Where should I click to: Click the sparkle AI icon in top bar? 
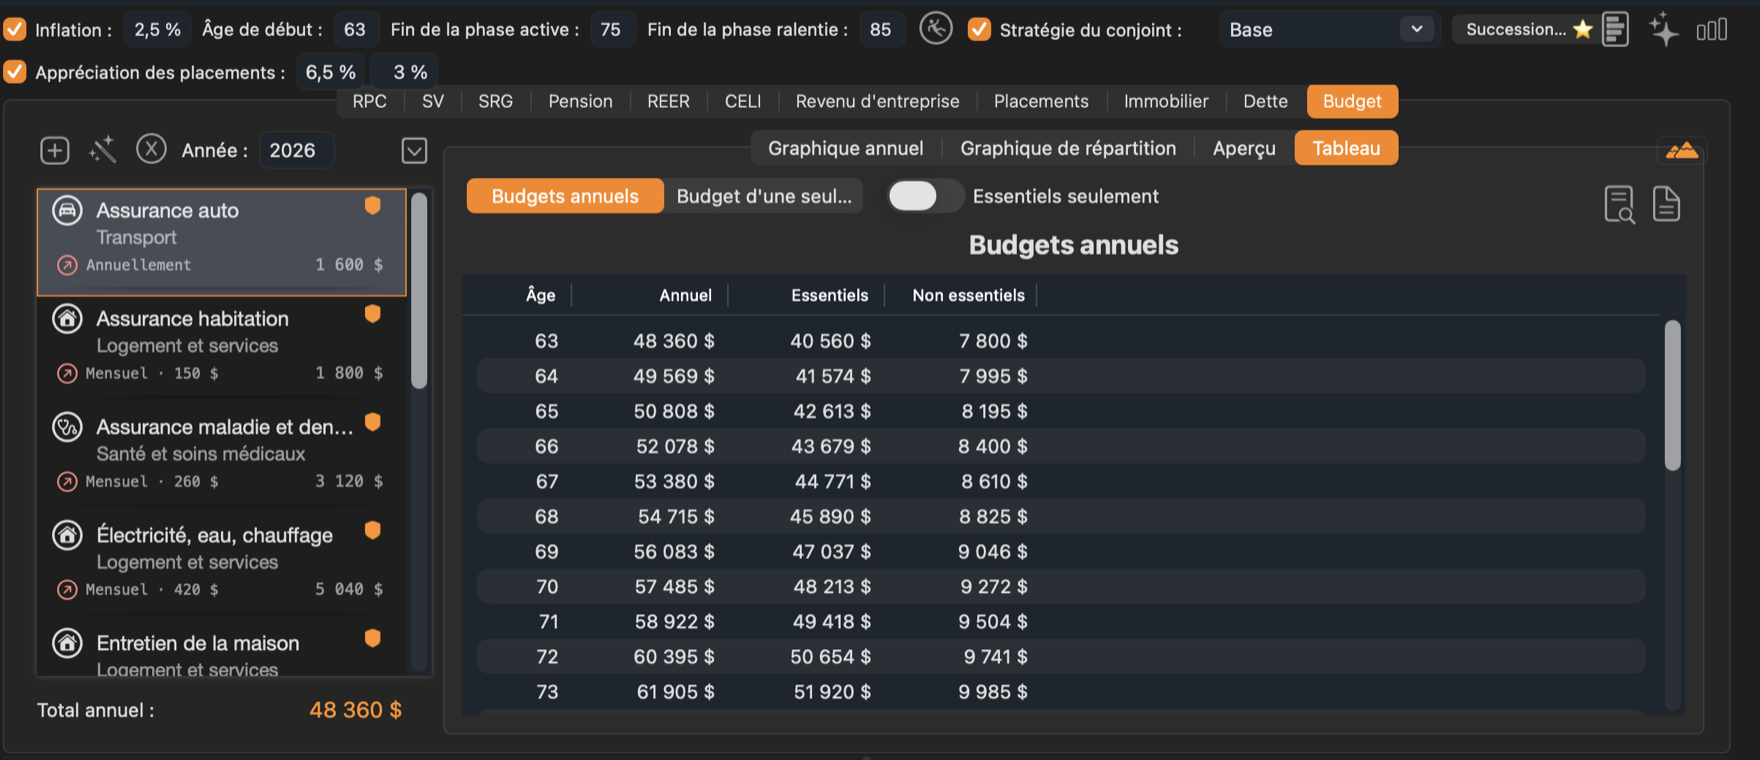click(x=1664, y=29)
